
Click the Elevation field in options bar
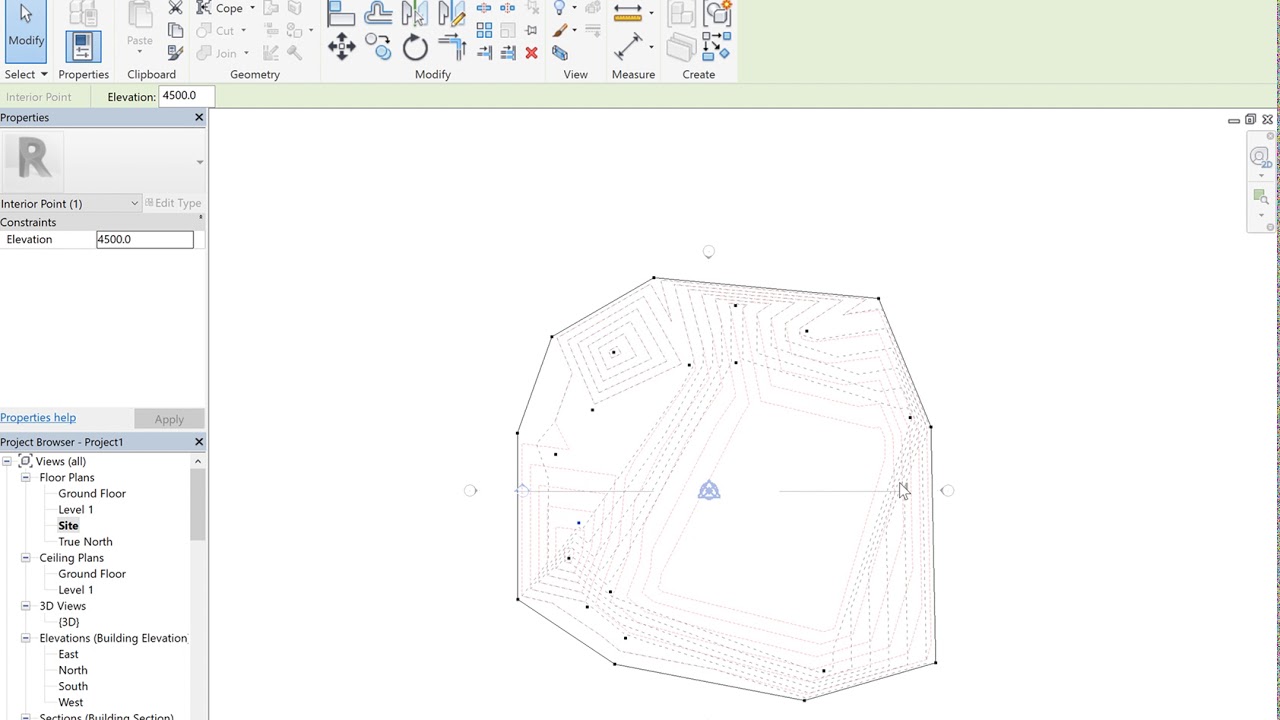[x=186, y=96]
